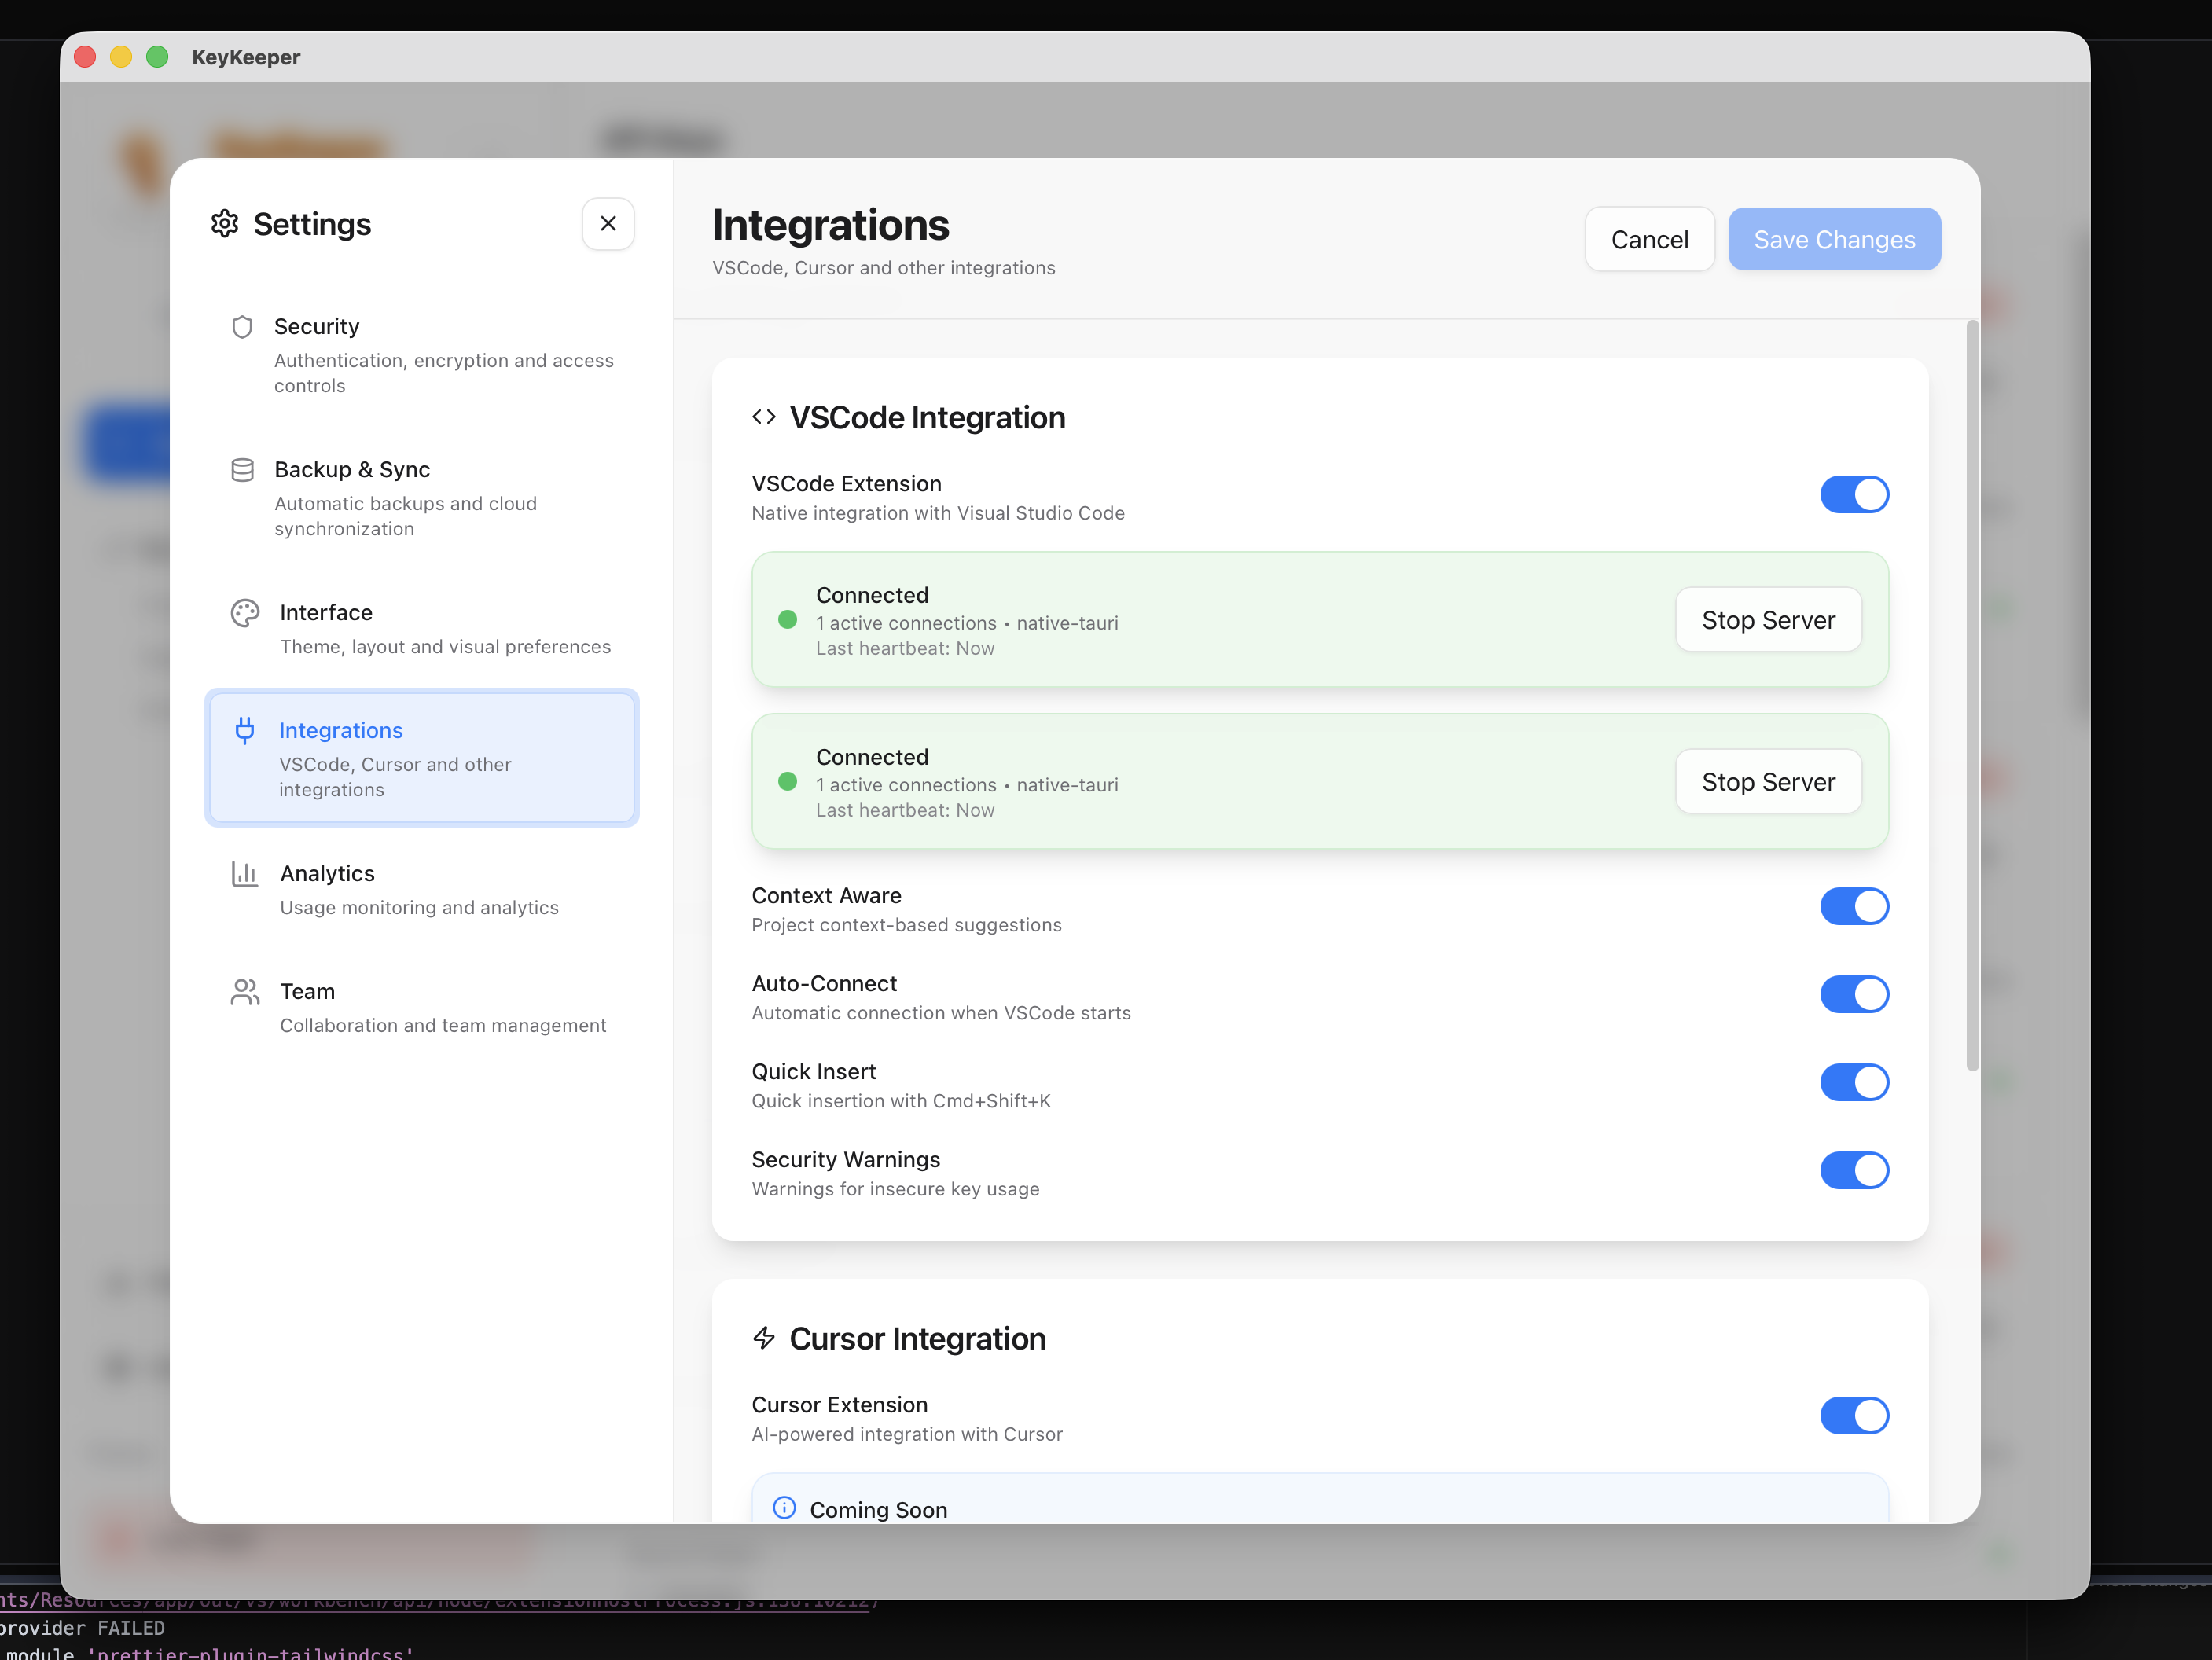Click the yellow macOS minimize button
The image size is (2212, 1660).
click(121, 57)
